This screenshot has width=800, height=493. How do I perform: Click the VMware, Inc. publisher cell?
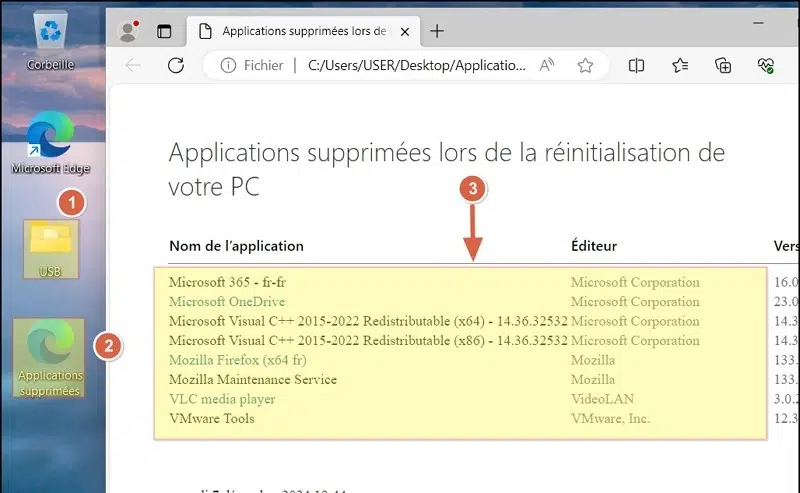[x=610, y=418]
